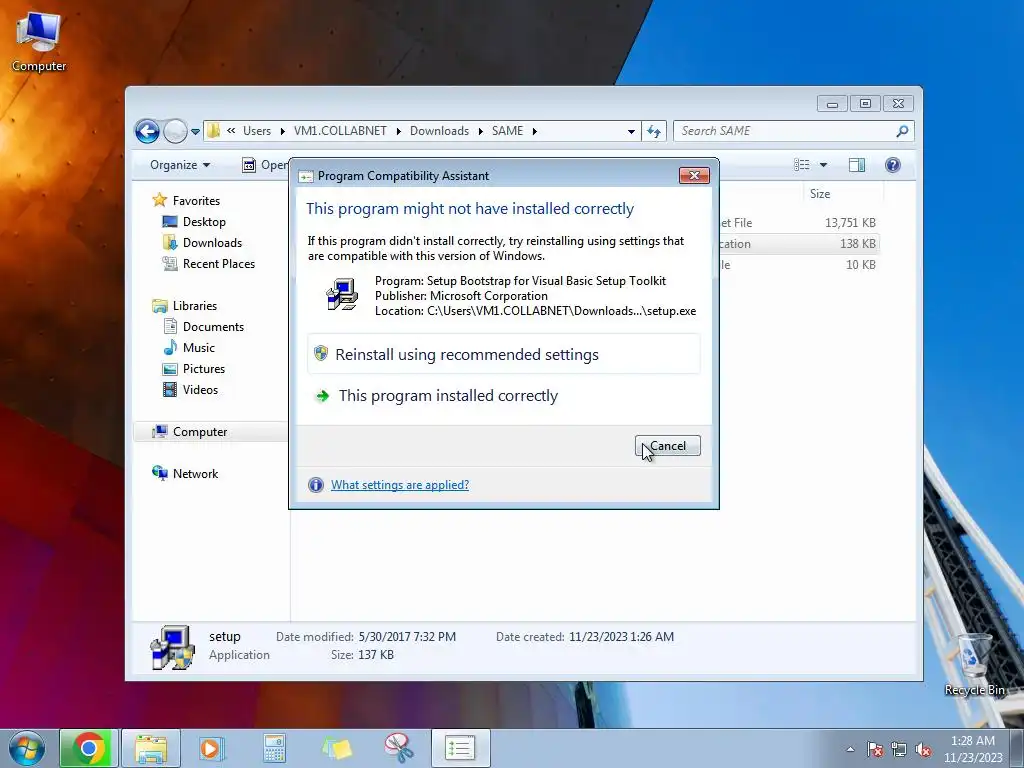Image resolution: width=1024 pixels, height=768 pixels.
Task: Expand the arrow after Downloads in breadcrumb
Action: [481, 131]
